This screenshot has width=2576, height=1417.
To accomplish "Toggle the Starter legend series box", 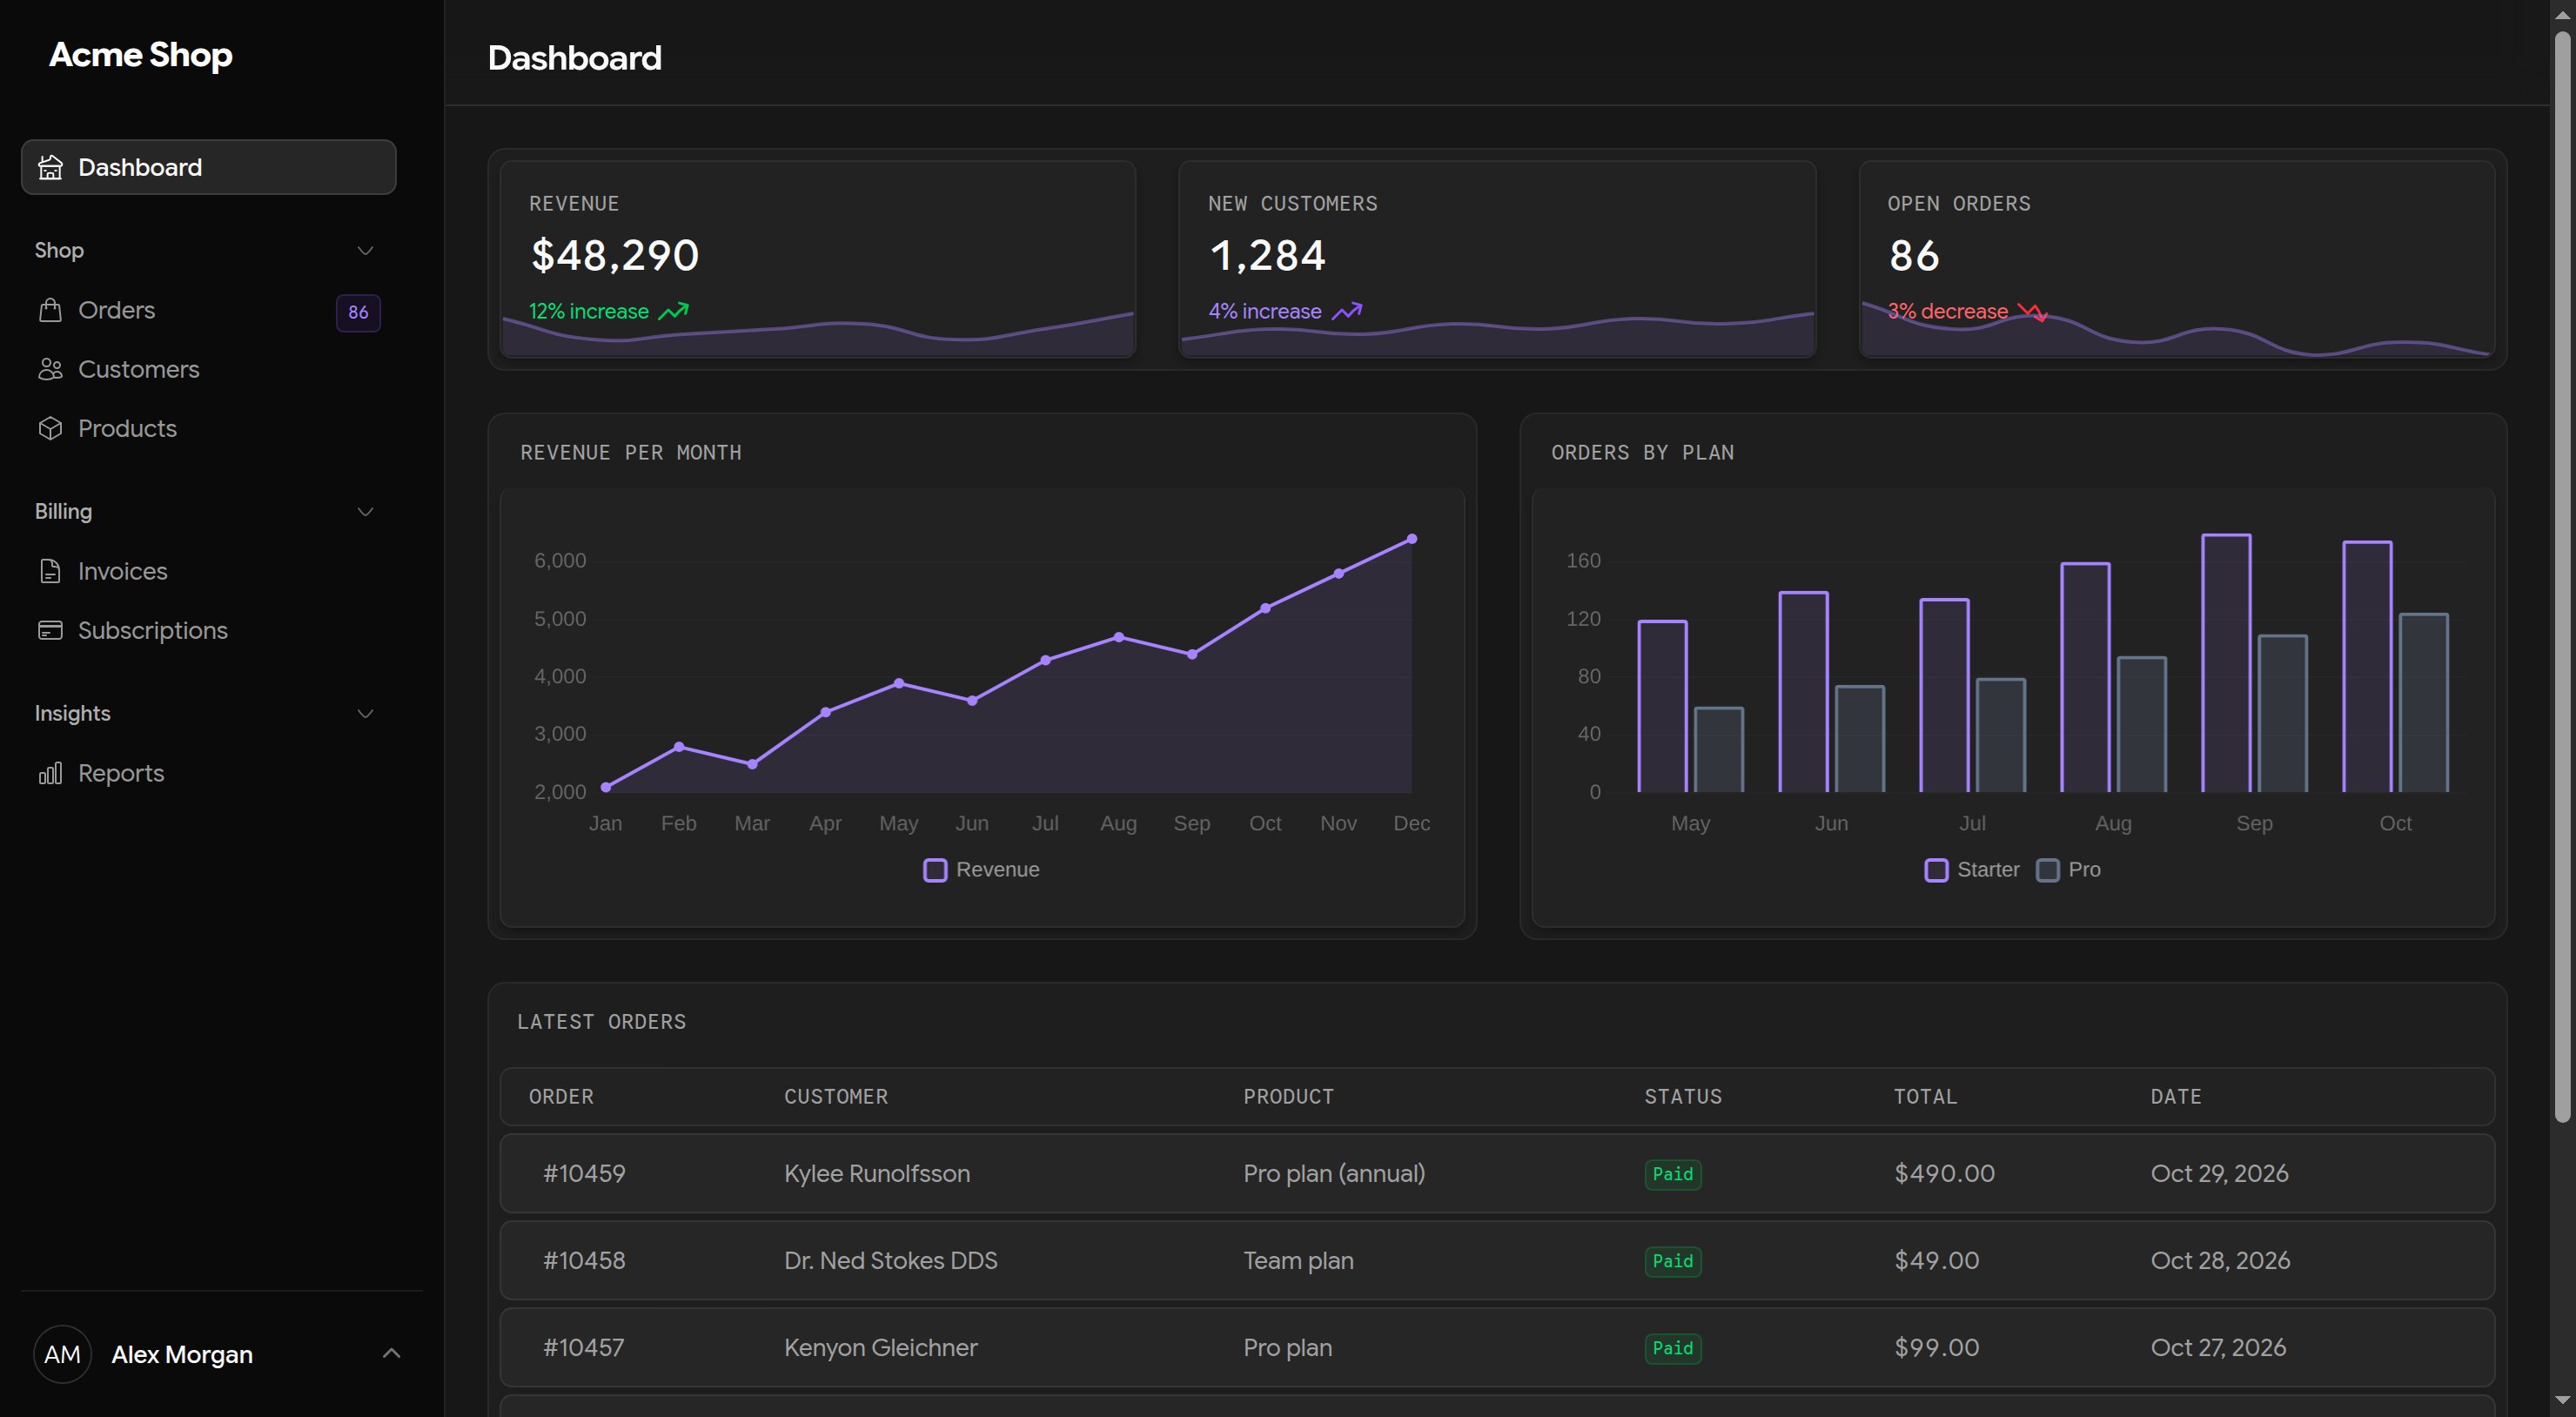I will pos(1936,870).
